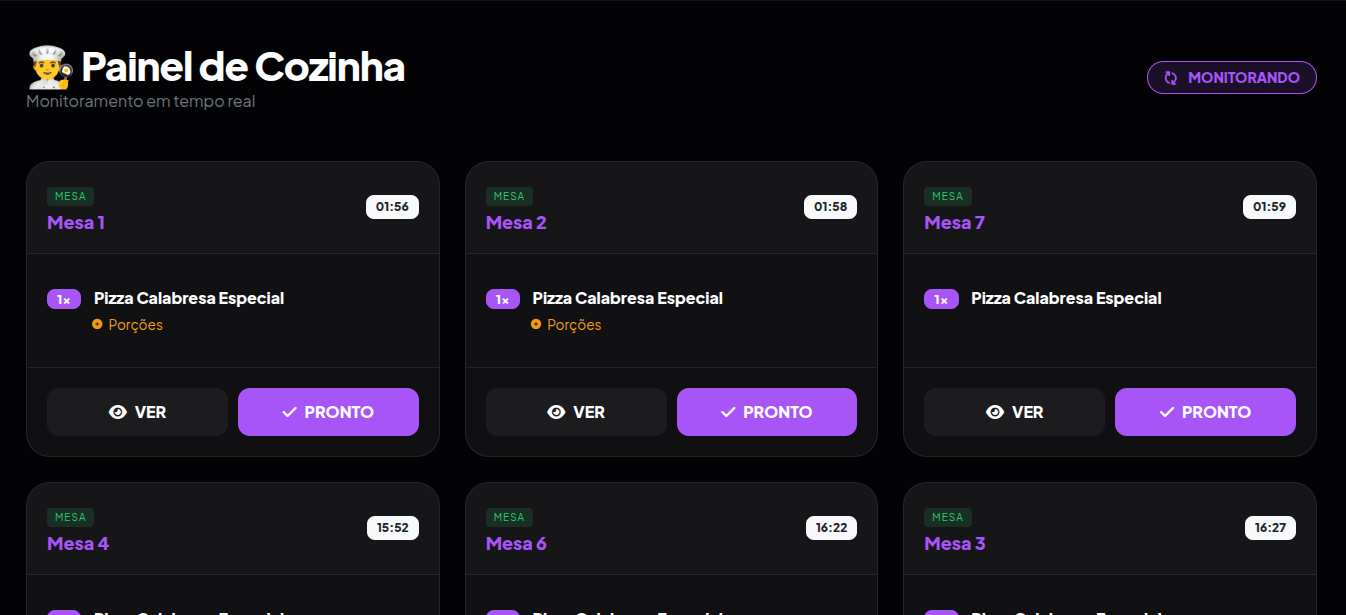Click the chef emoji icon in header
The height and width of the screenshot is (615, 1346).
pyautogui.click(x=50, y=67)
